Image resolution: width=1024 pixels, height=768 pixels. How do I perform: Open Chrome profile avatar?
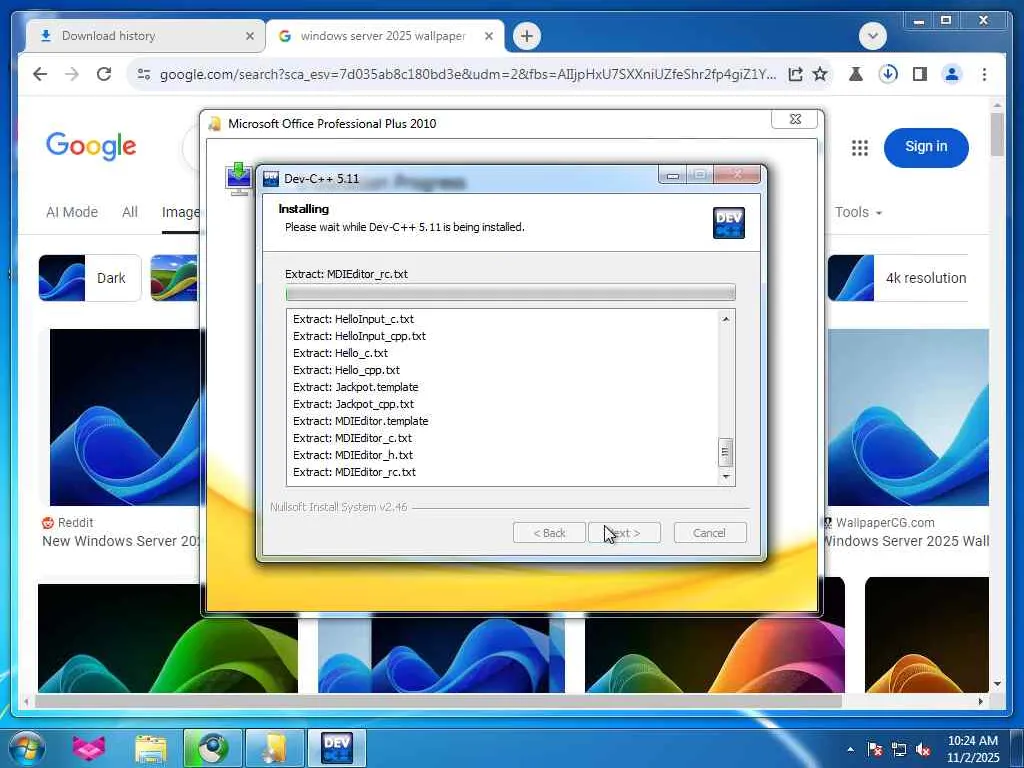tap(952, 74)
